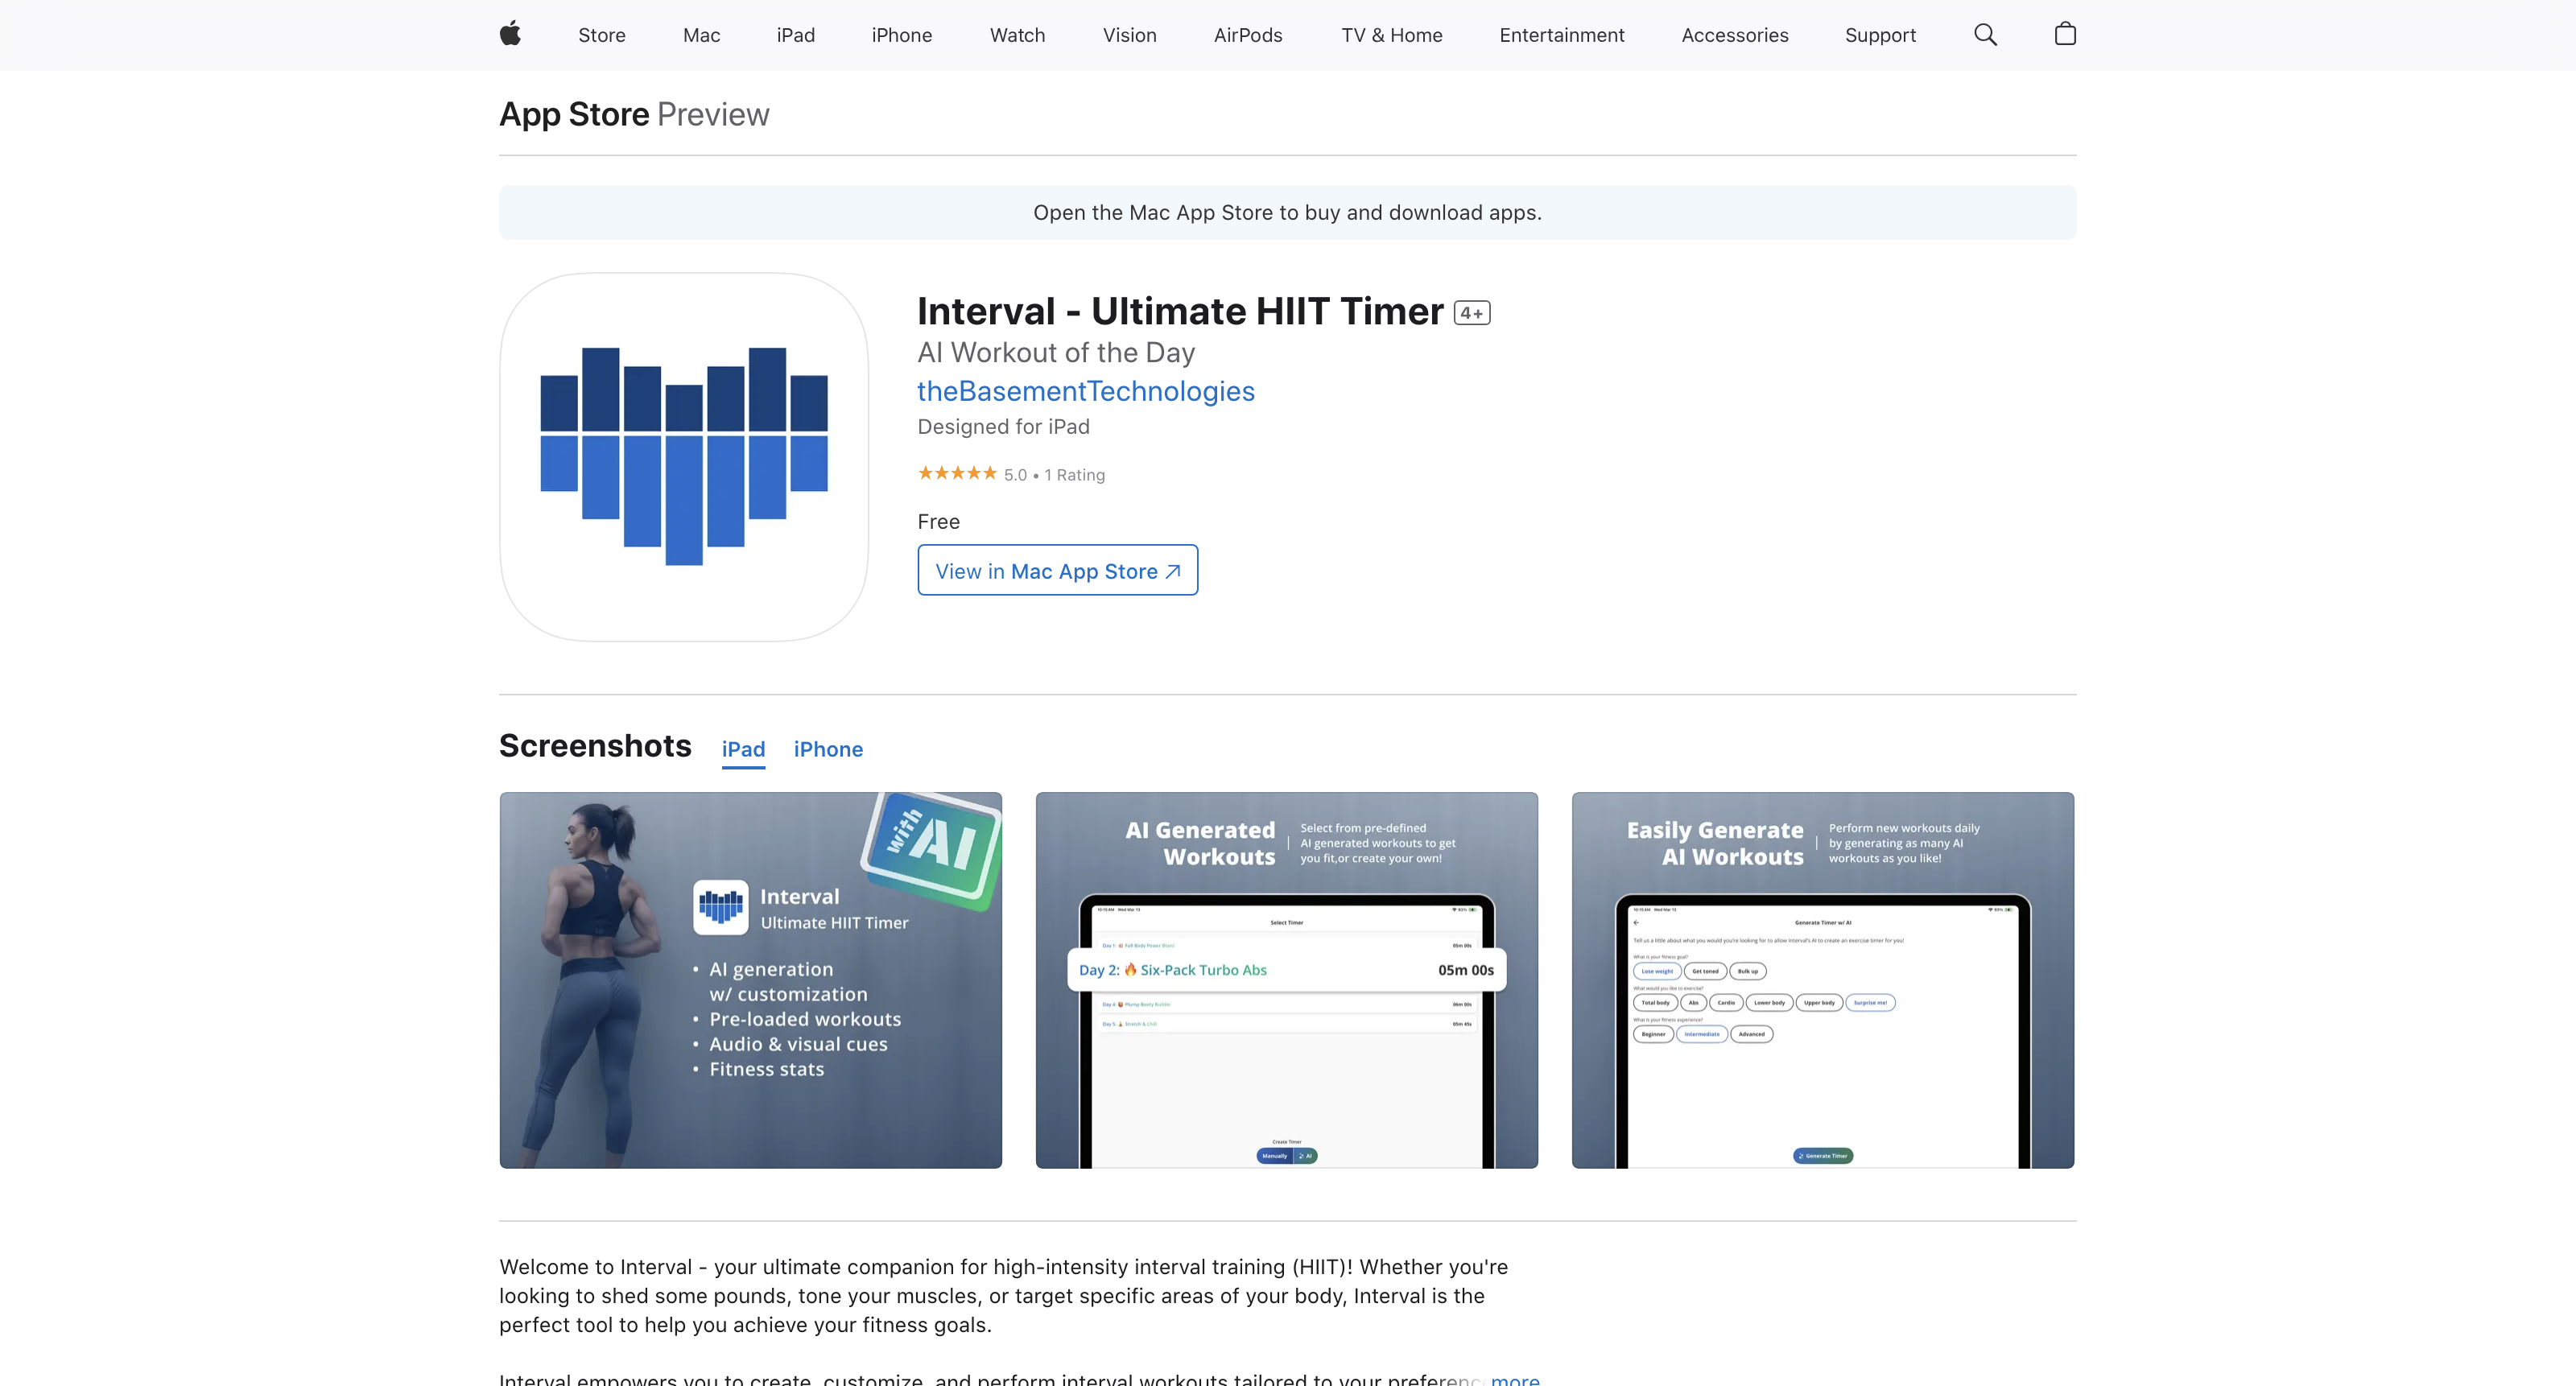Click the 'AI Workout of the Day' subtitle
The height and width of the screenshot is (1386, 2576).
[1056, 352]
